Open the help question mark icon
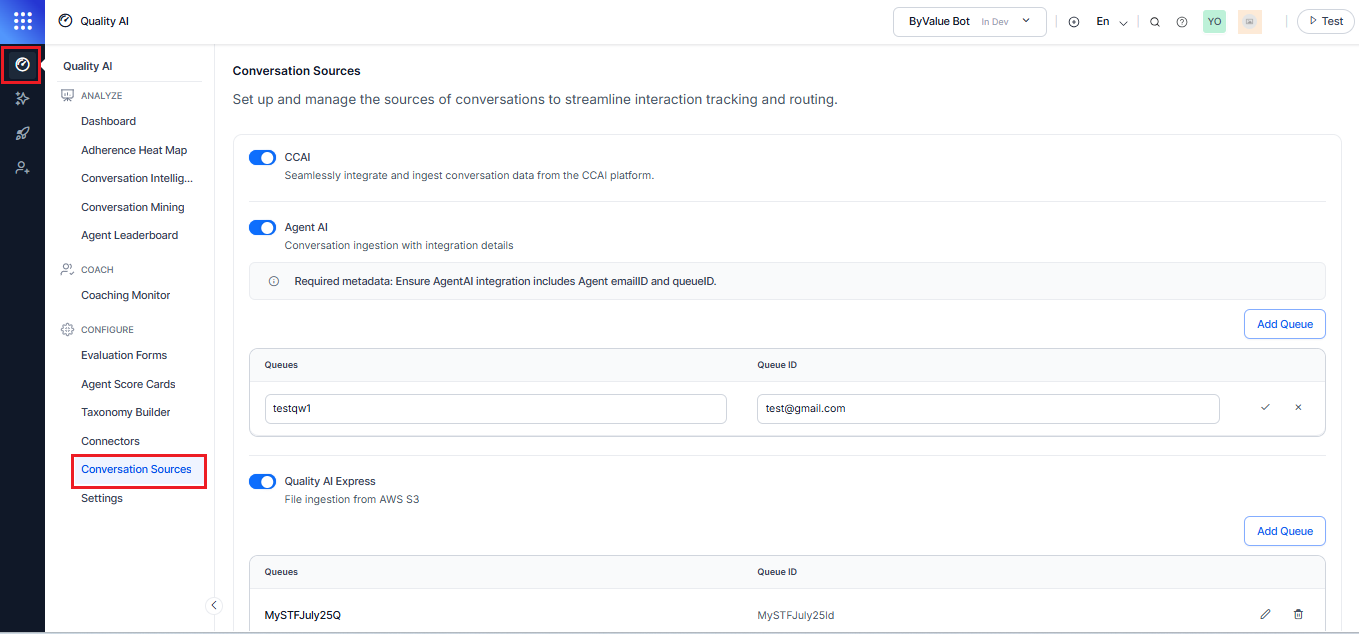This screenshot has height=634, width=1359. pyautogui.click(x=1182, y=22)
